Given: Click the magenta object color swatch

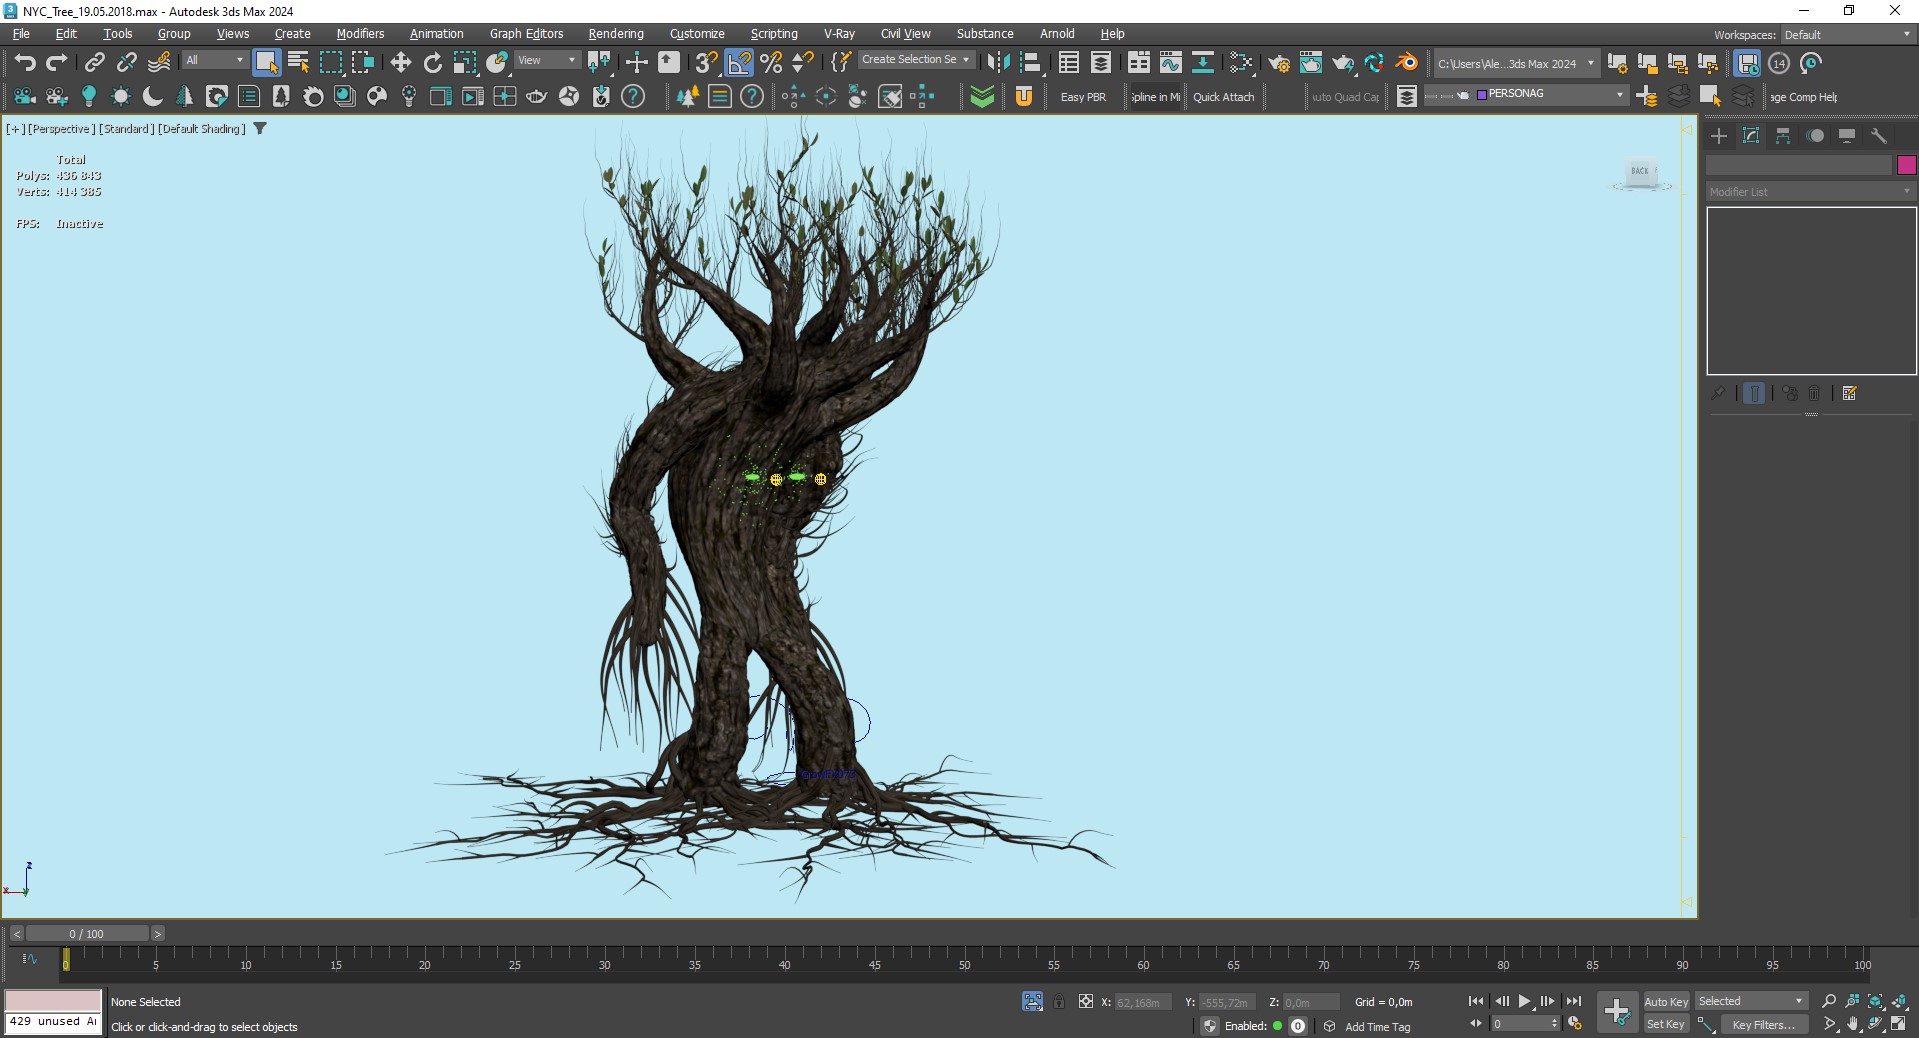Looking at the screenshot, I should click(1906, 165).
